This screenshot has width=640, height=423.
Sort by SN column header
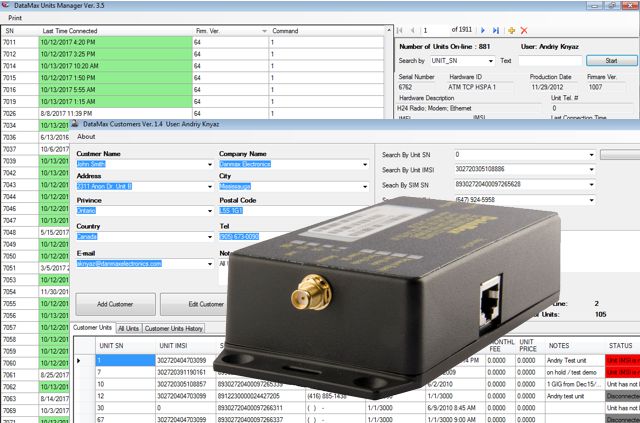click(20, 31)
